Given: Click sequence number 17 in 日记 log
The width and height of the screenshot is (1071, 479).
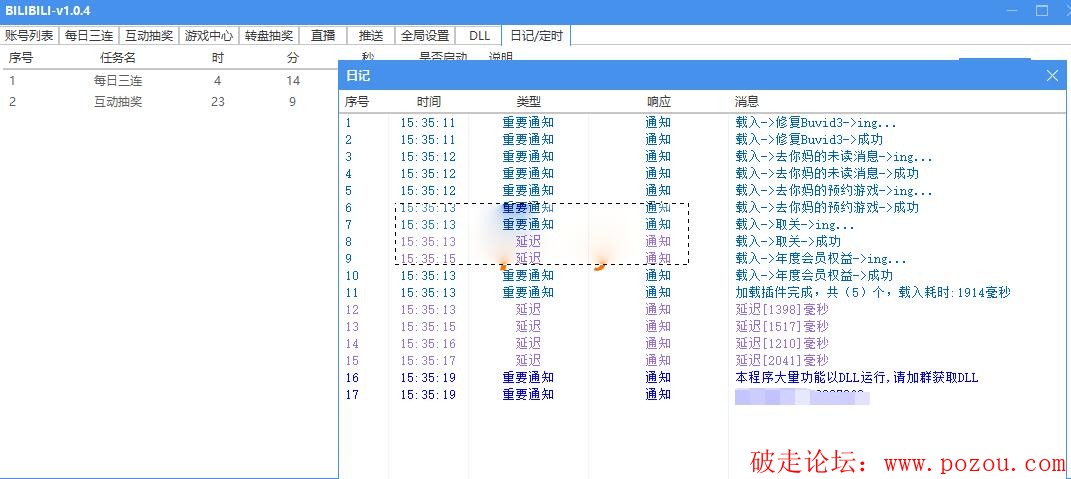Looking at the screenshot, I should pyautogui.click(x=352, y=394).
